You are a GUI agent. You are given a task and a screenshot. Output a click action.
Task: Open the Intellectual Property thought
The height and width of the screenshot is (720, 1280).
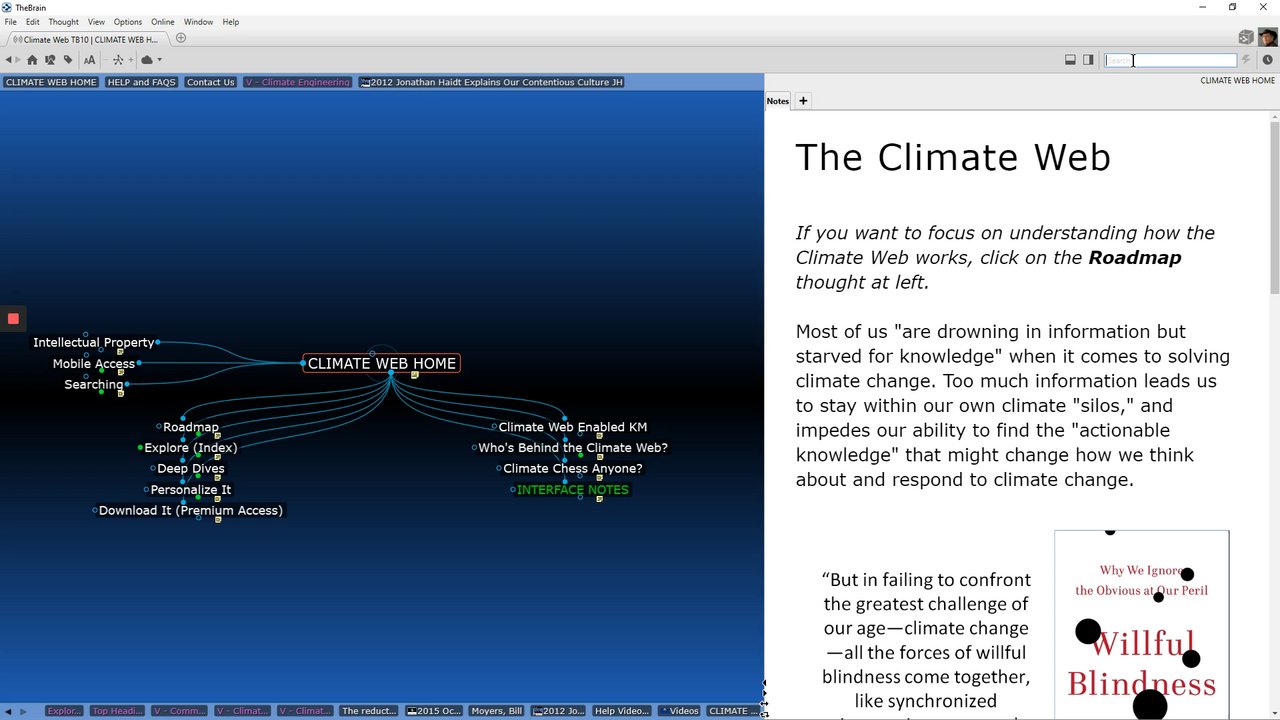click(x=94, y=342)
